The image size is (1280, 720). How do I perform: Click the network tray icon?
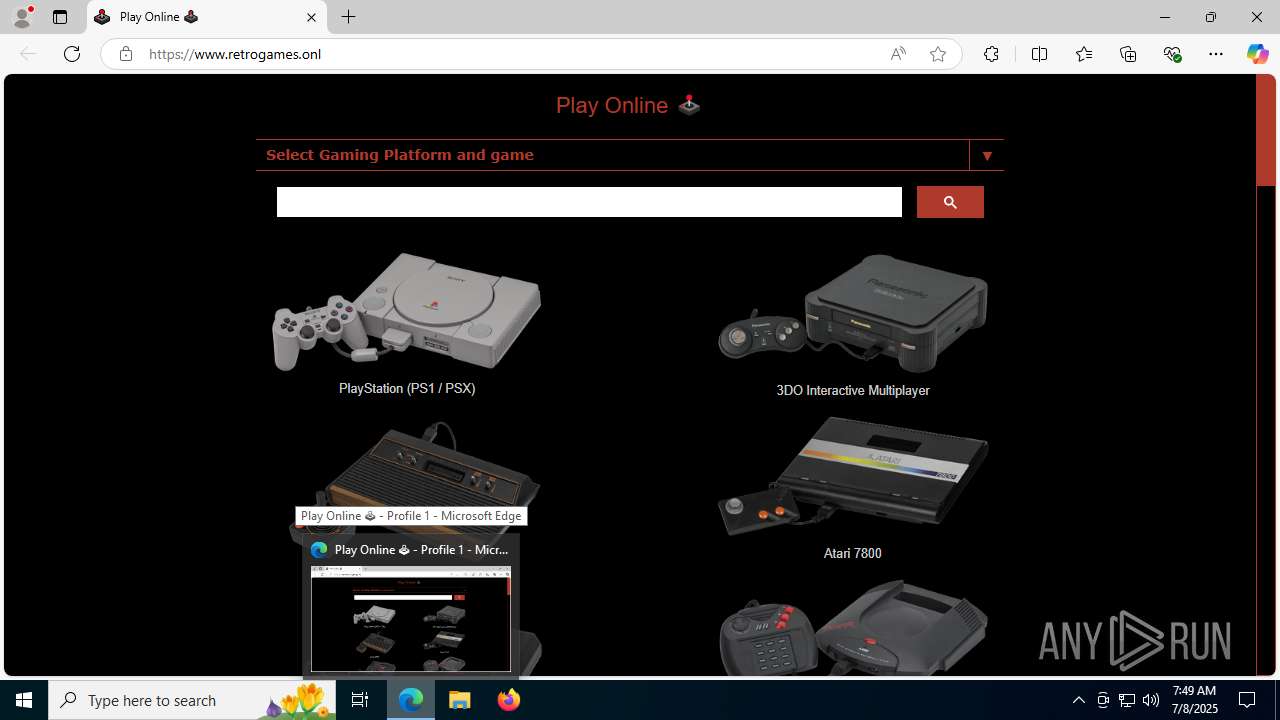[x=1127, y=700]
